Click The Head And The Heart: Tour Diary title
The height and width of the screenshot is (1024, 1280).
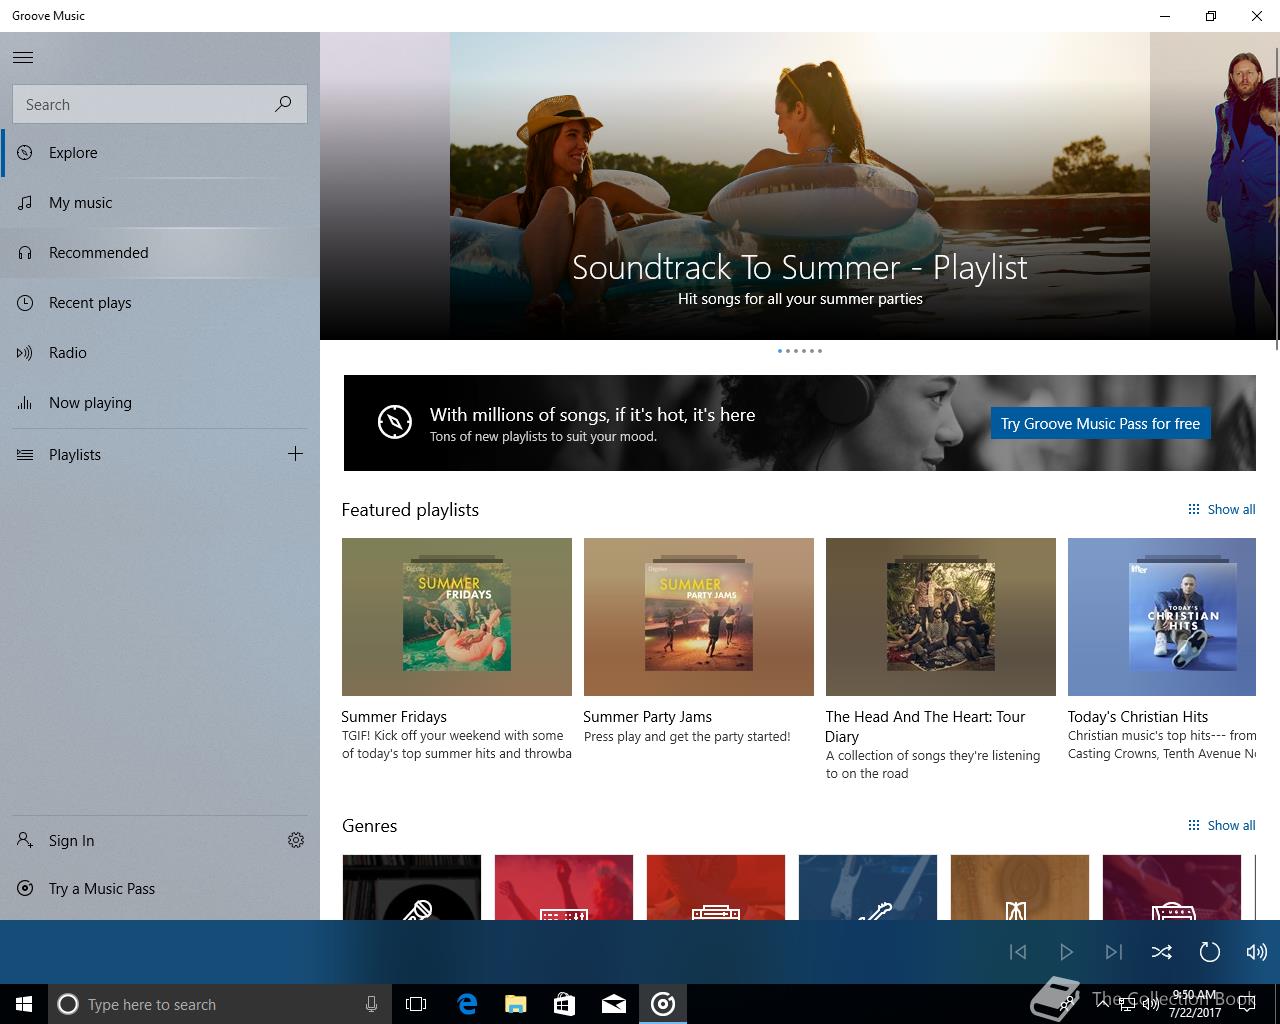tap(926, 726)
